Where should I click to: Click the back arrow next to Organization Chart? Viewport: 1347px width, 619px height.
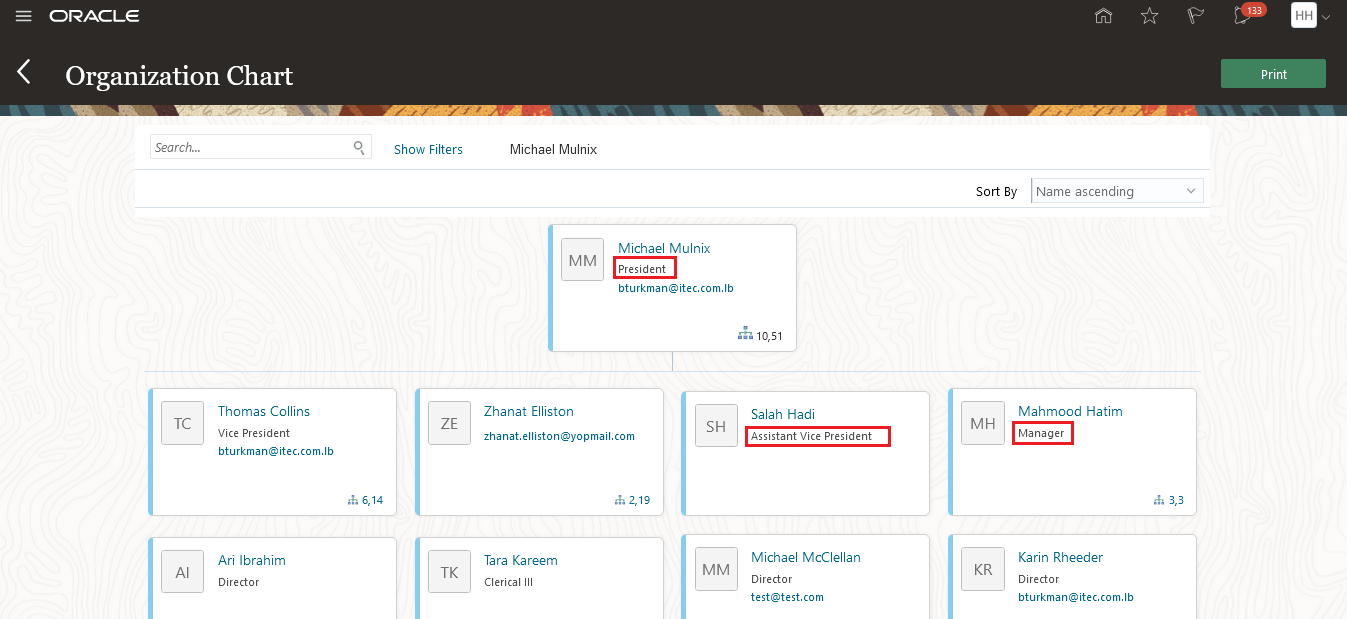tap(24, 72)
